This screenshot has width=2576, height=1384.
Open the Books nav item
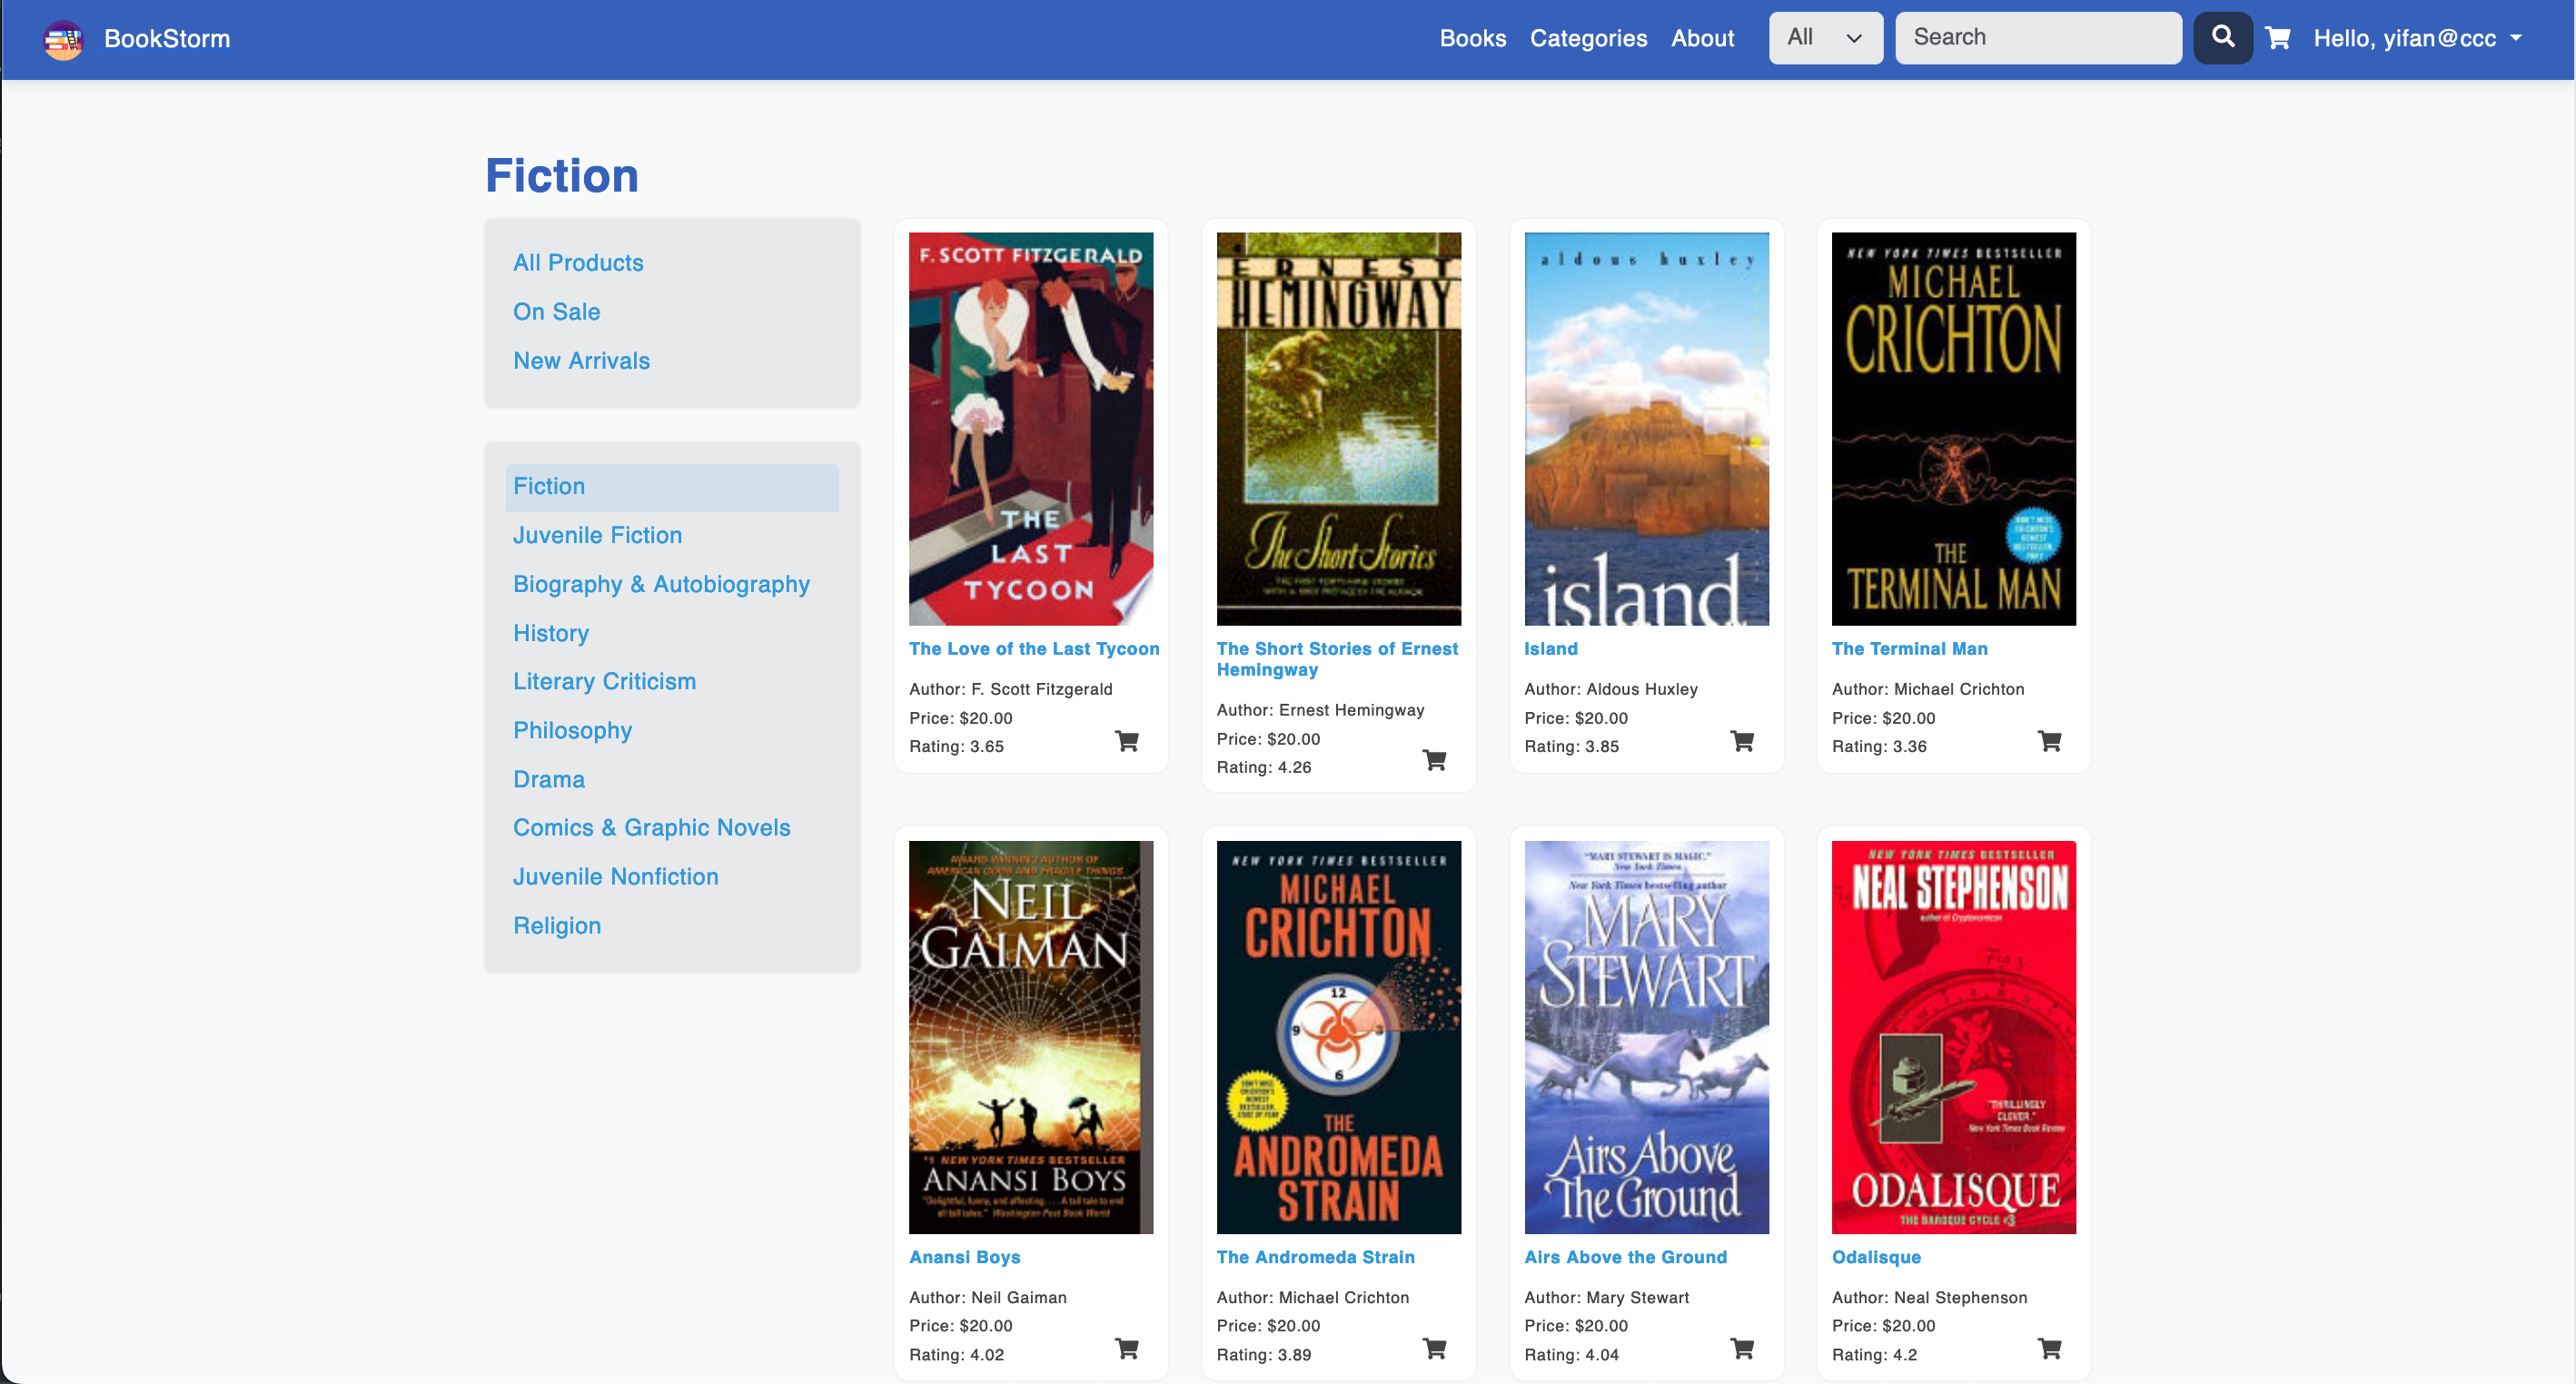[x=1472, y=38]
